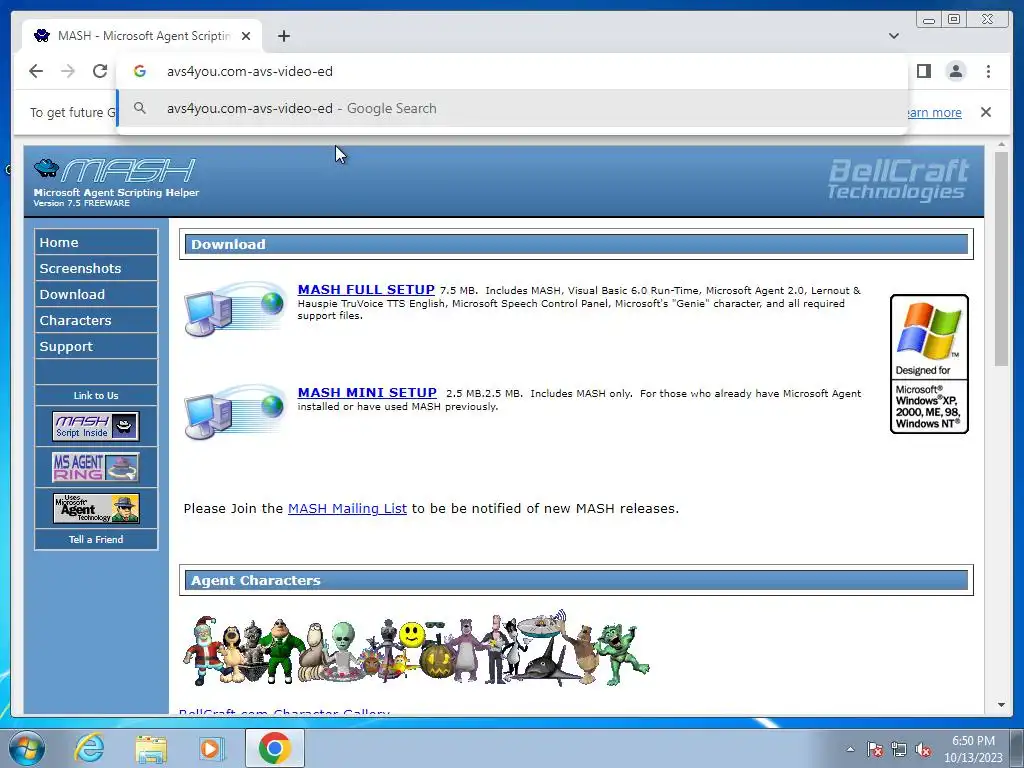Open the MASH Mailing List link

(347, 508)
